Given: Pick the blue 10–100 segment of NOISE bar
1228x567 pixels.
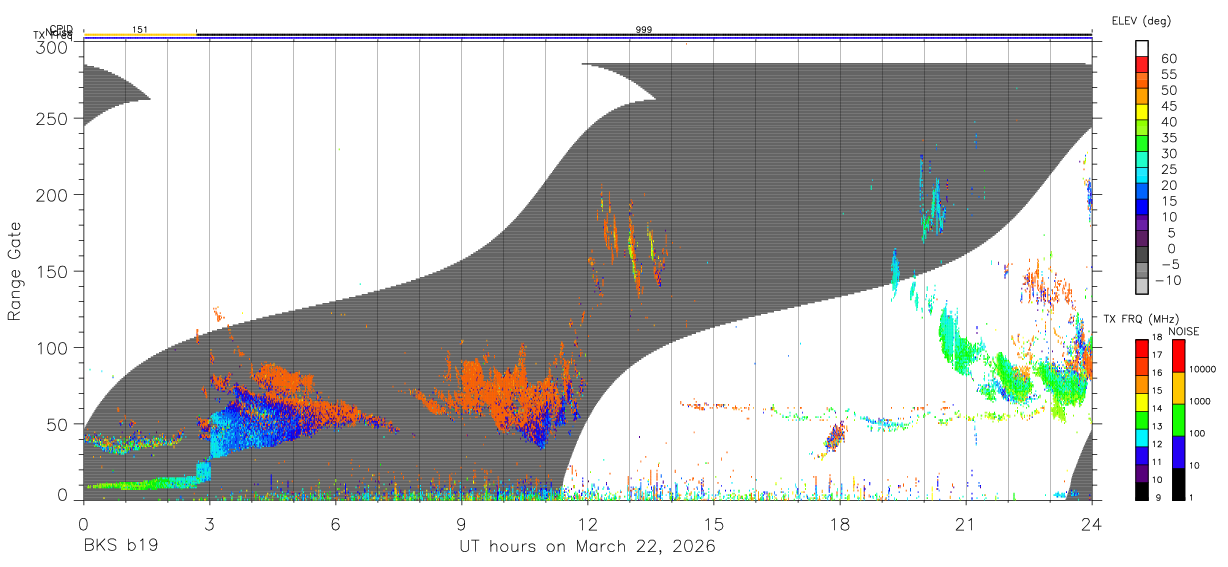Looking at the screenshot, I should [x=1177, y=451].
